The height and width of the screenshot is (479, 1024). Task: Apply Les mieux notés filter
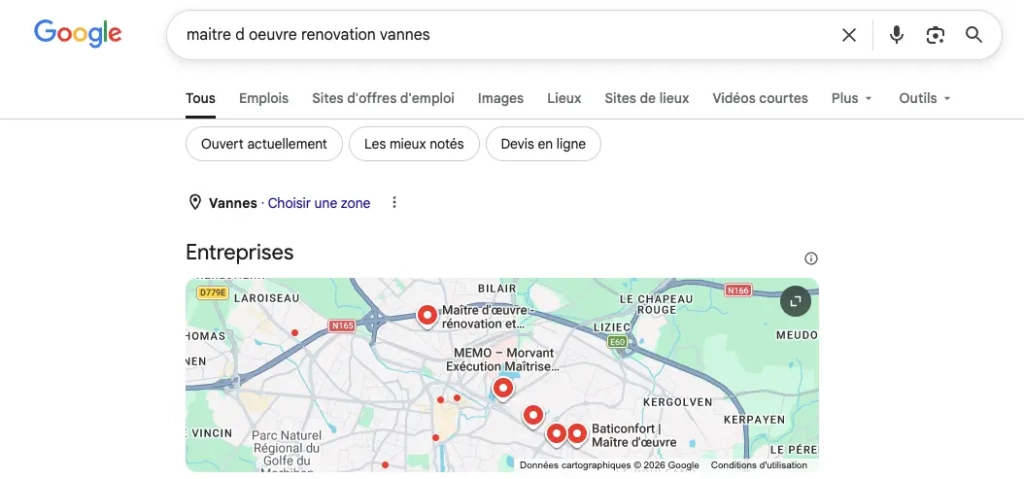coord(414,144)
